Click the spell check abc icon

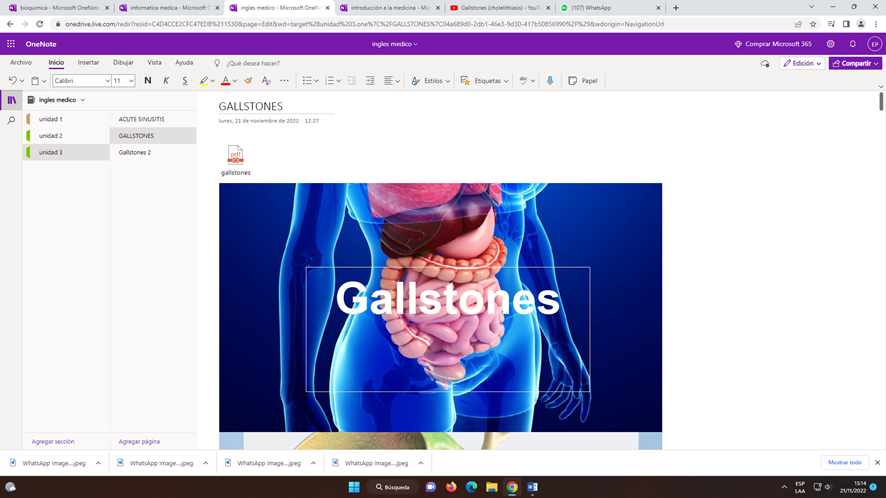[x=523, y=81]
